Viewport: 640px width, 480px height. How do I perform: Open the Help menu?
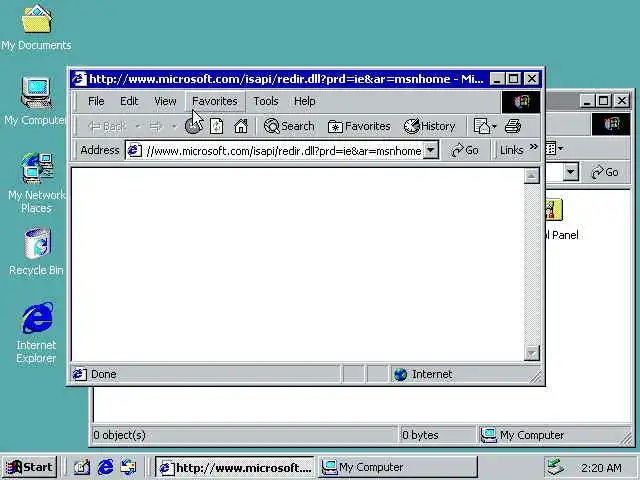(304, 101)
